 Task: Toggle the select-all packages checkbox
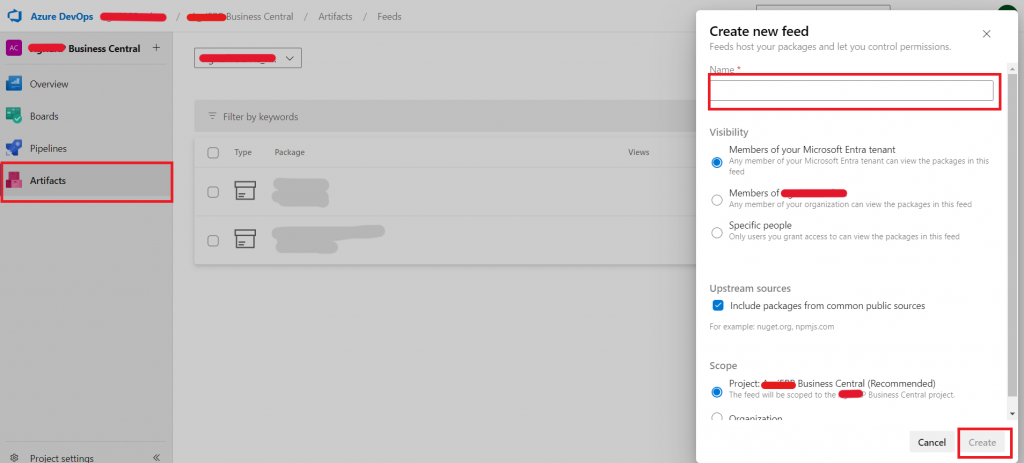tap(213, 152)
